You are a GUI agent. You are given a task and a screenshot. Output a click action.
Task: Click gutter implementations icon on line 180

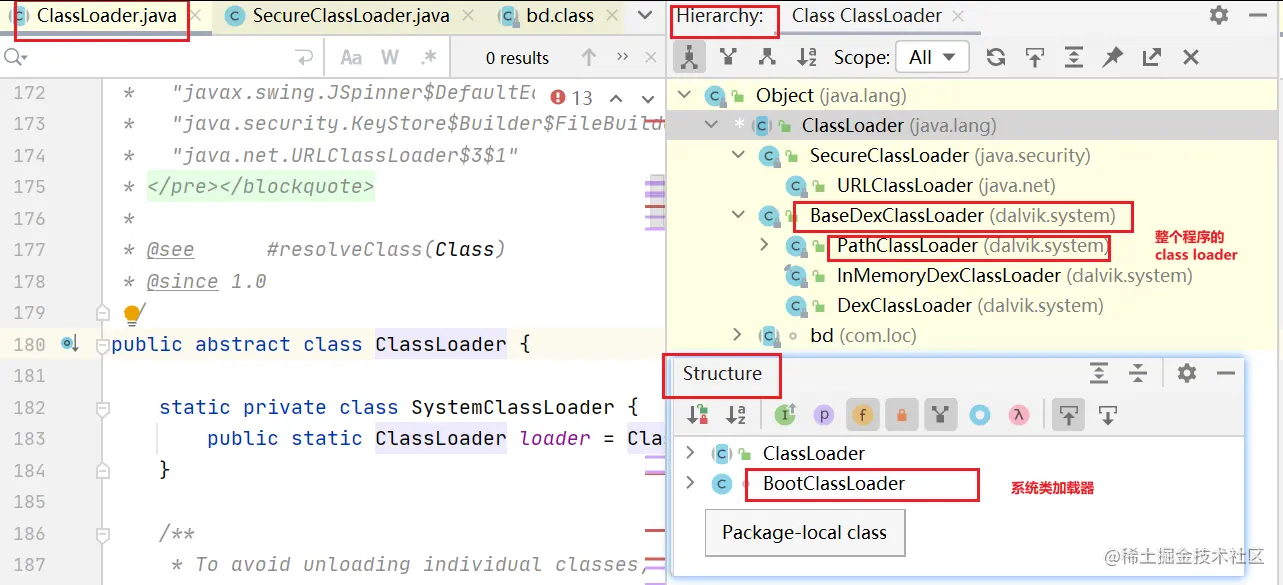(69, 344)
